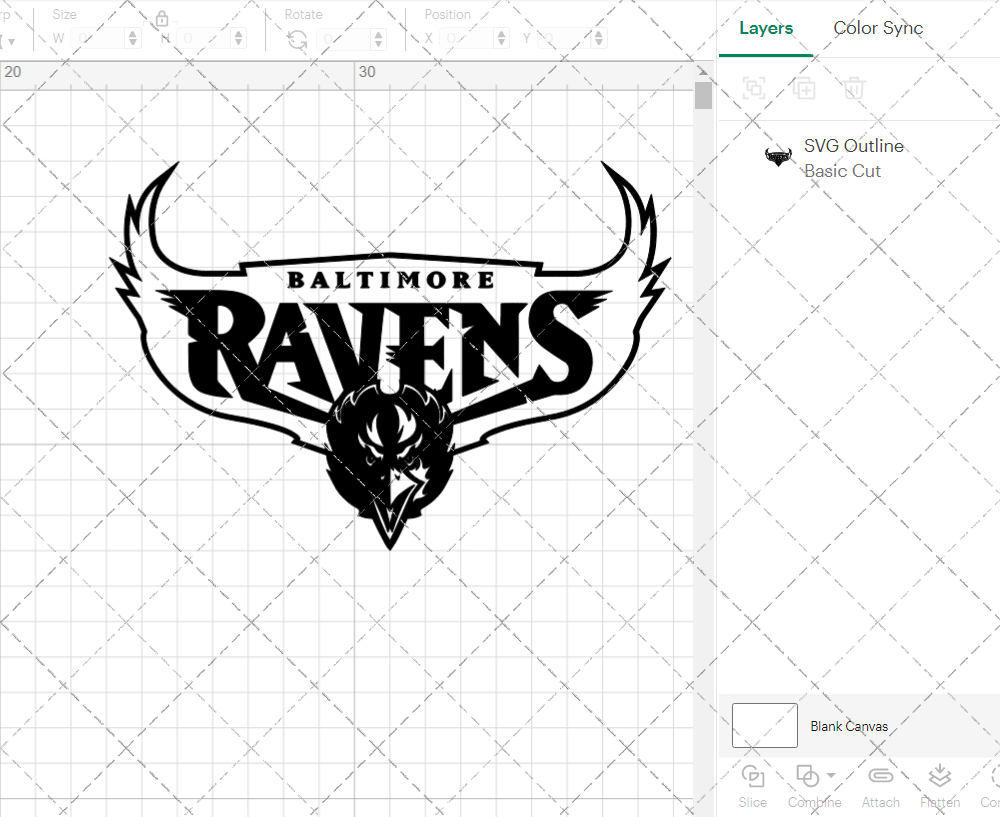Image resolution: width=1000 pixels, height=817 pixels.
Task: Click the canvas scroll up arrow
Action: pos(703,71)
